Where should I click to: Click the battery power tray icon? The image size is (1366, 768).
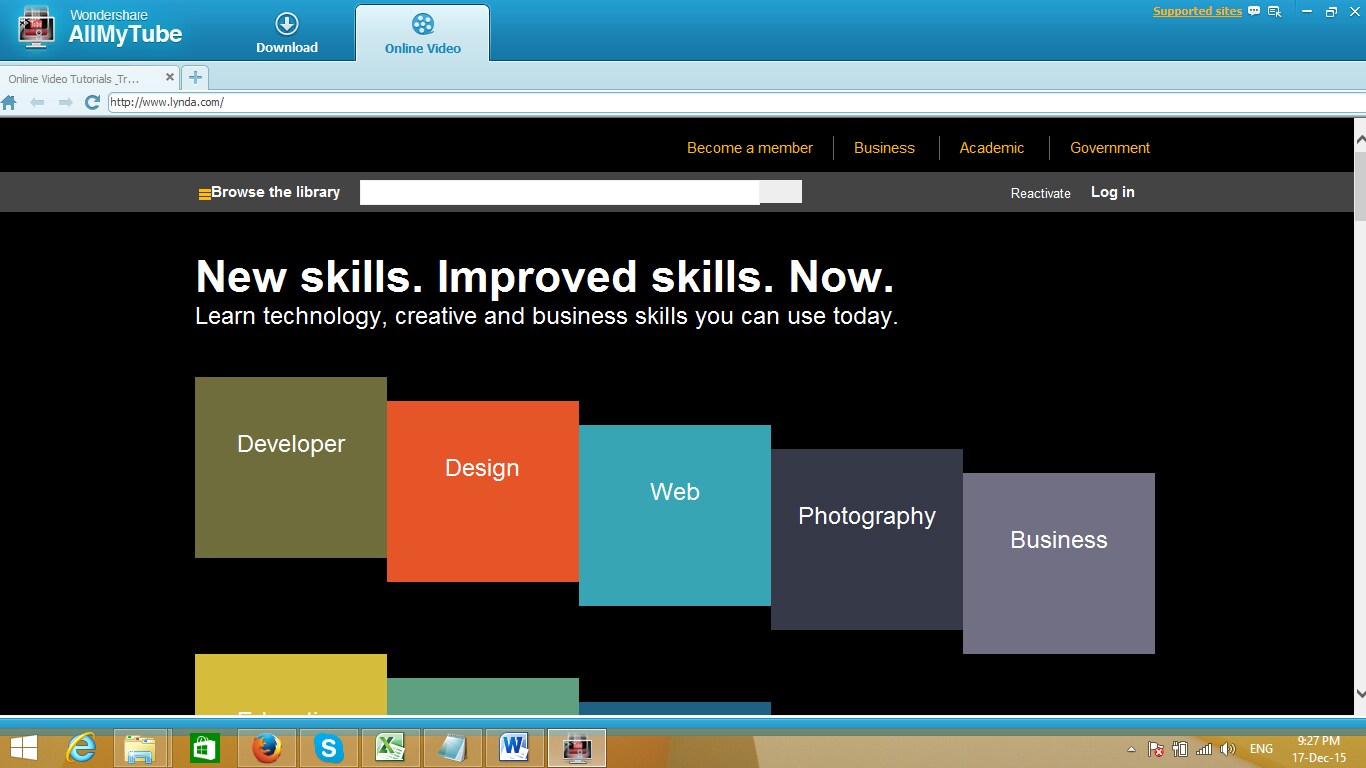click(1180, 749)
